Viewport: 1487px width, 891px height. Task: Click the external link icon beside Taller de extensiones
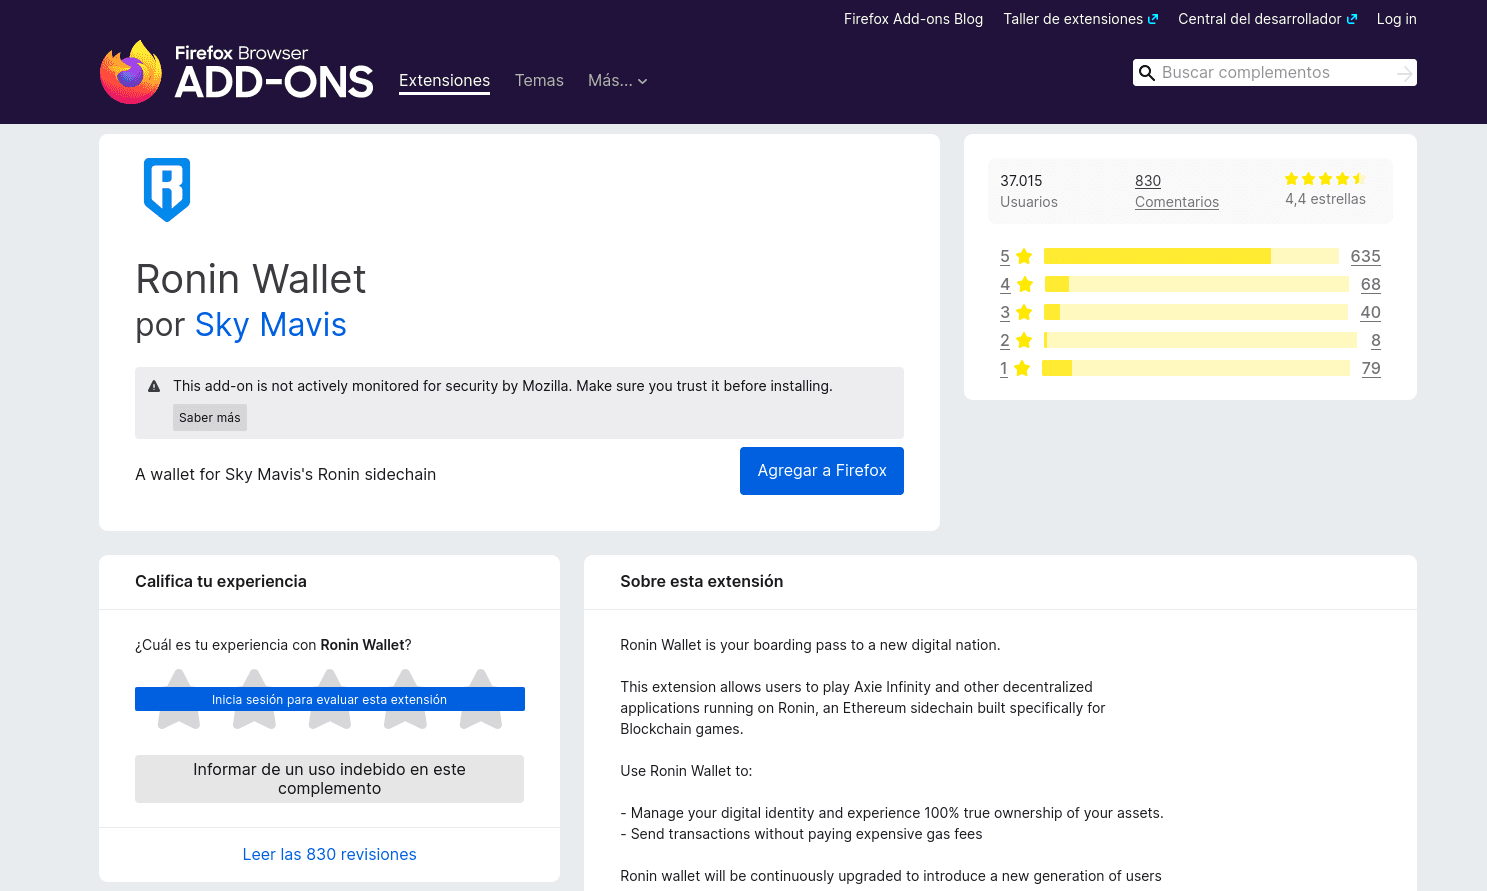1153,19
